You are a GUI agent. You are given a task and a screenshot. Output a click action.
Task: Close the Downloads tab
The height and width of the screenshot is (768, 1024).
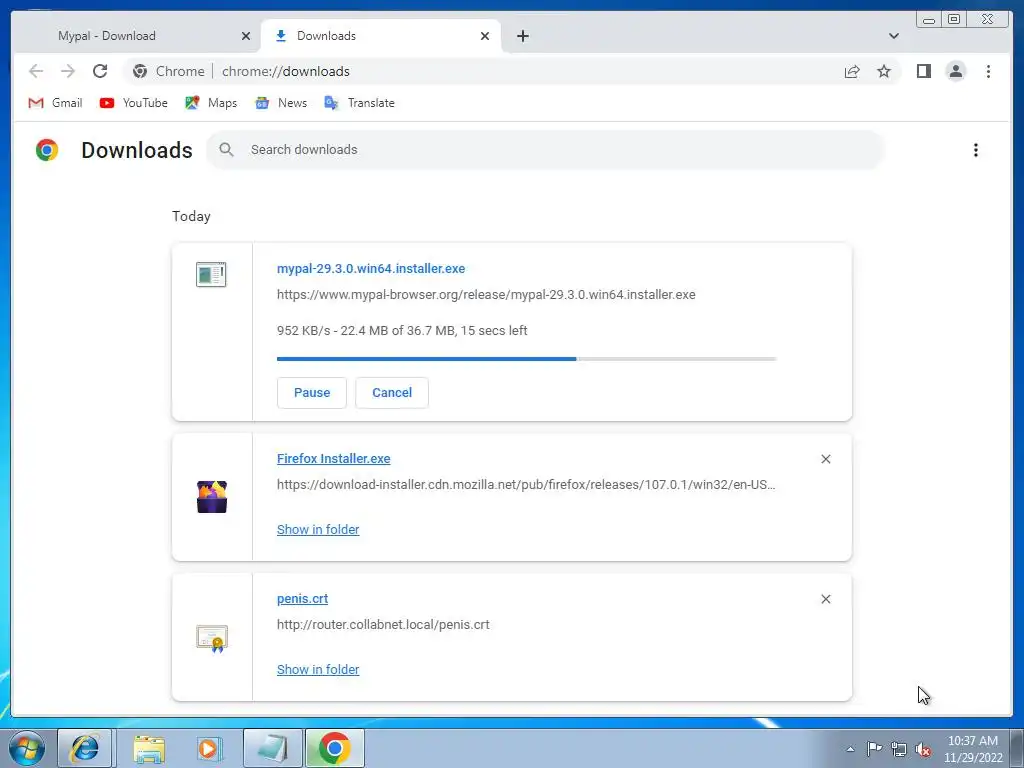pos(485,36)
